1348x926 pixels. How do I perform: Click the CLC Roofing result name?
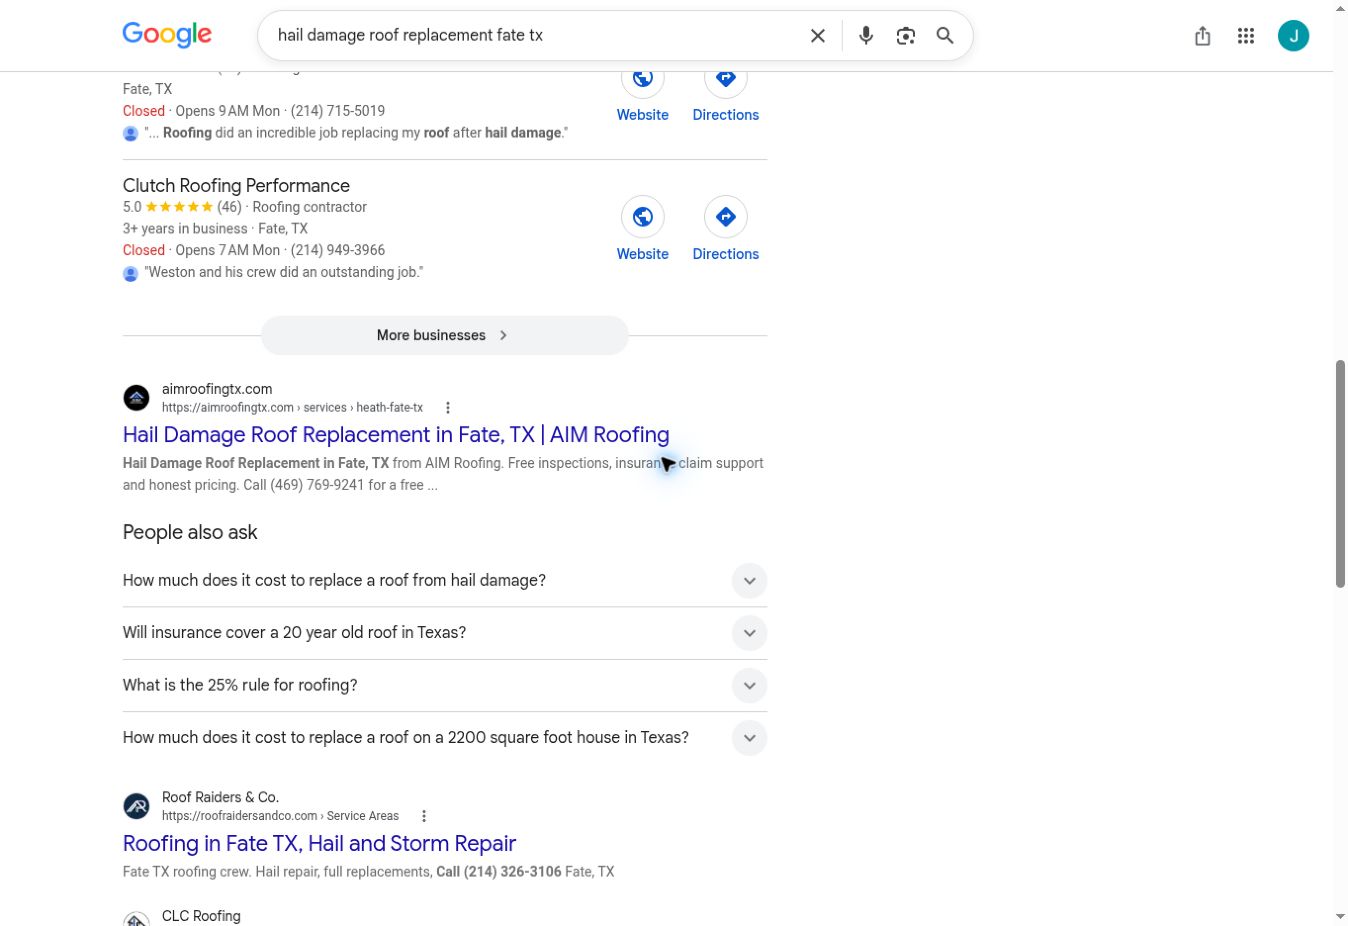pos(201,916)
